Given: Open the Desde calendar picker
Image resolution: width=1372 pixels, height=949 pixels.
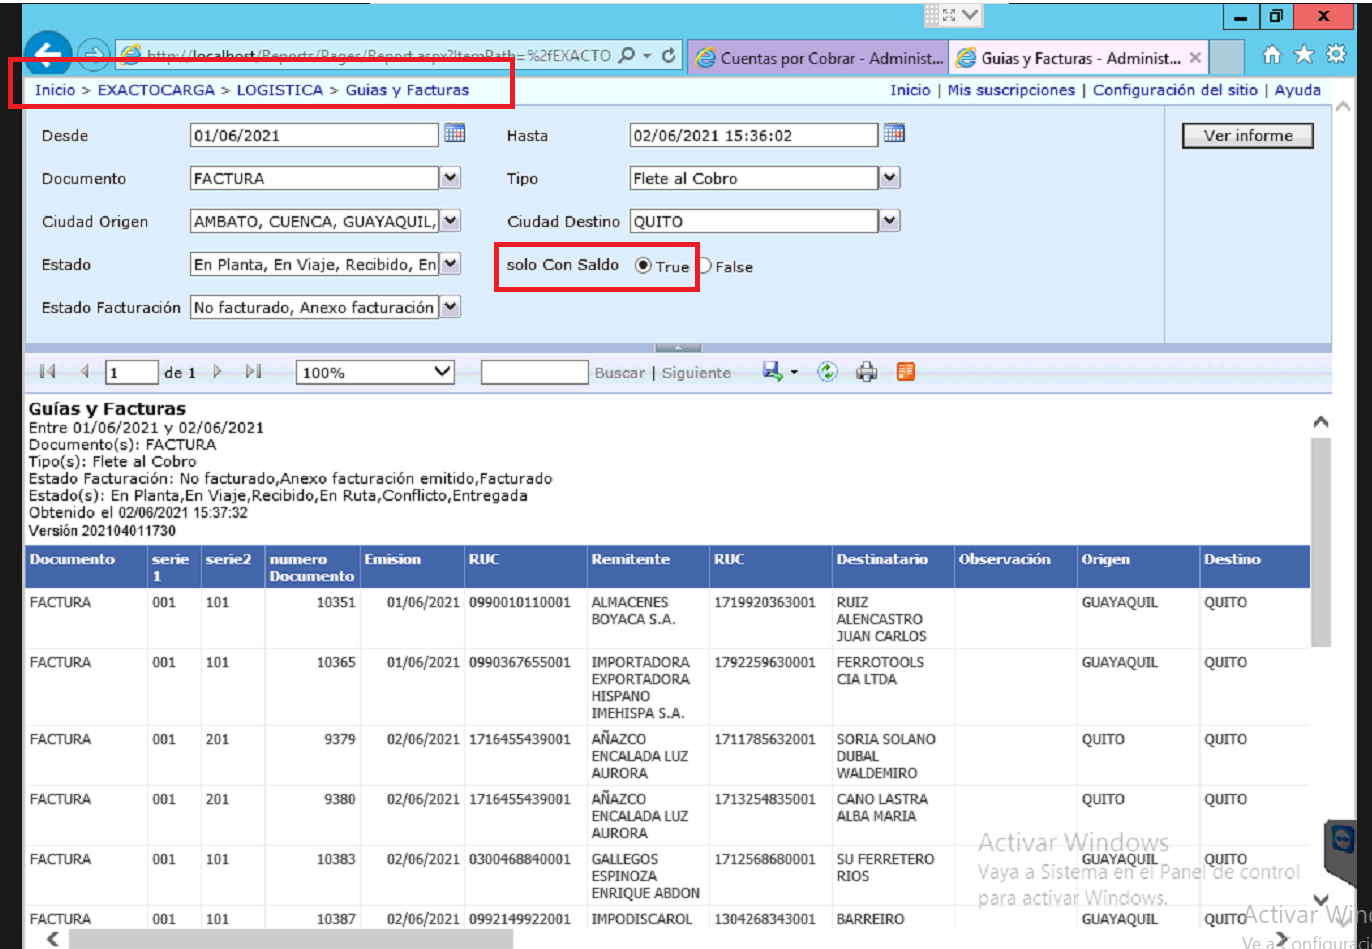Looking at the screenshot, I should pyautogui.click(x=455, y=133).
